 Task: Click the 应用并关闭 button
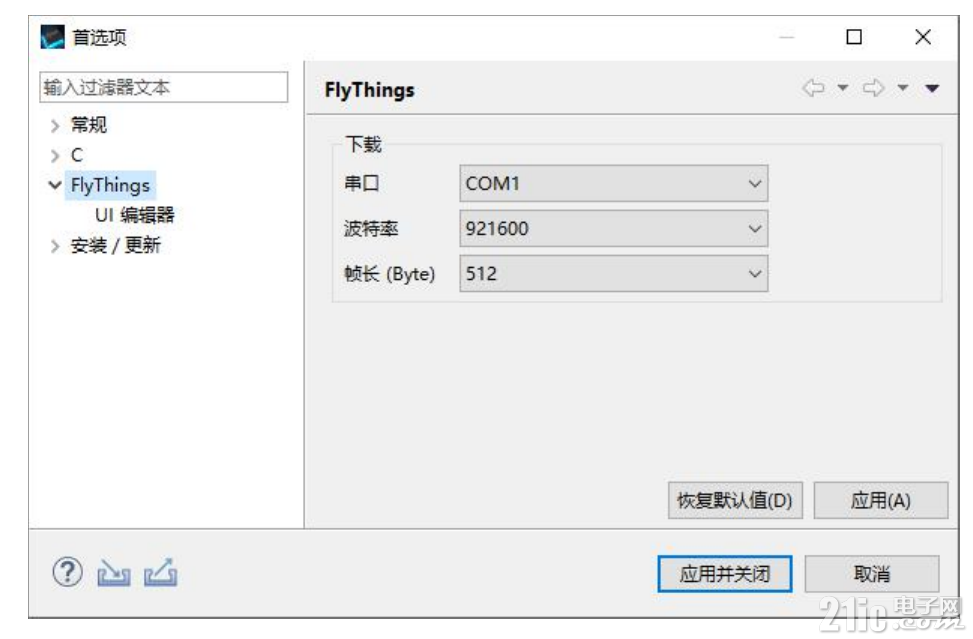725,574
